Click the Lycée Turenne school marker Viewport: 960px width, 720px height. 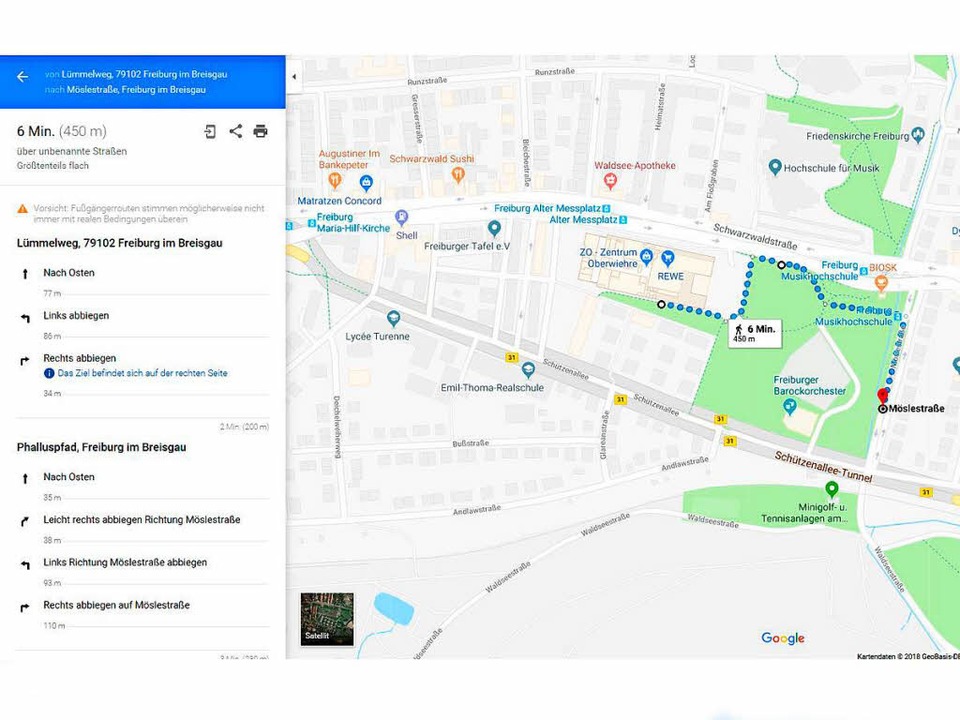[x=393, y=318]
